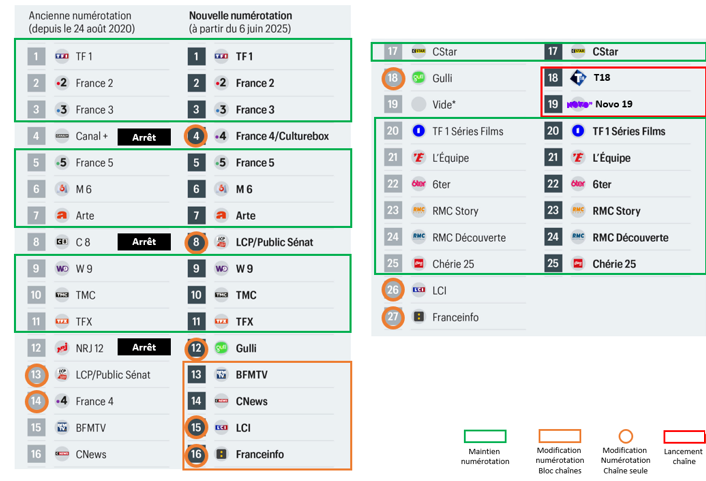Click the Arrêt label next to NRJ 12
Viewport: 706px width, 481px height.
(x=144, y=347)
